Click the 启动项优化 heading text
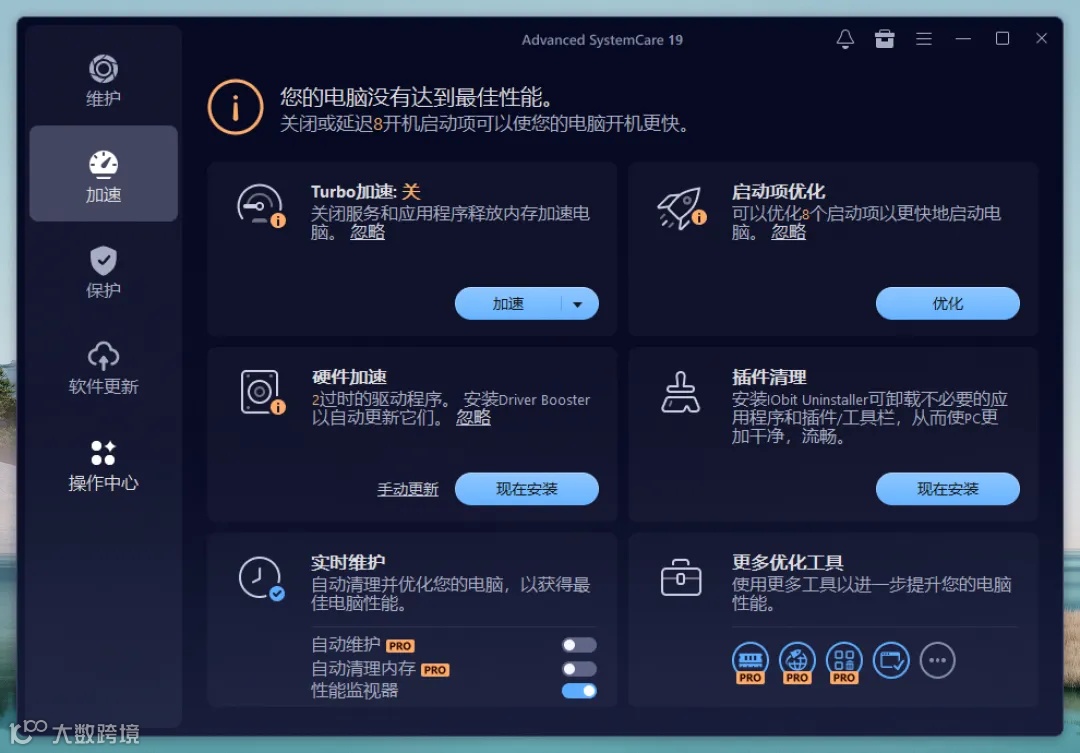The width and height of the screenshot is (1080, 753). [778, 192]
